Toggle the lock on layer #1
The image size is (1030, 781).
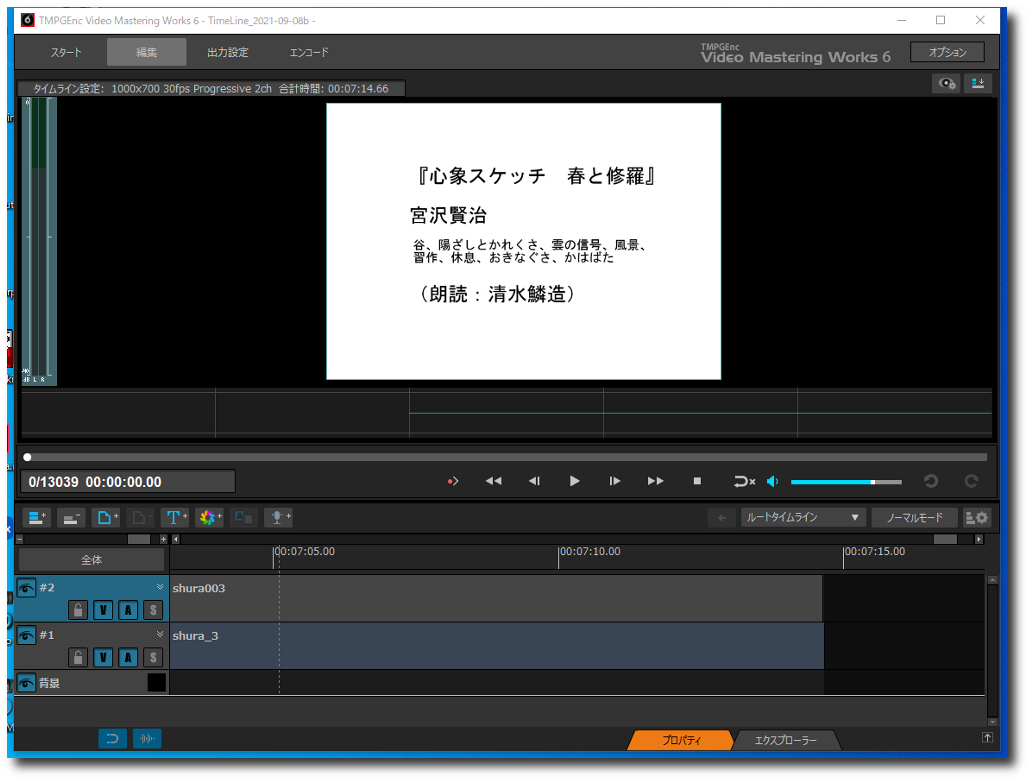point(78,657)
